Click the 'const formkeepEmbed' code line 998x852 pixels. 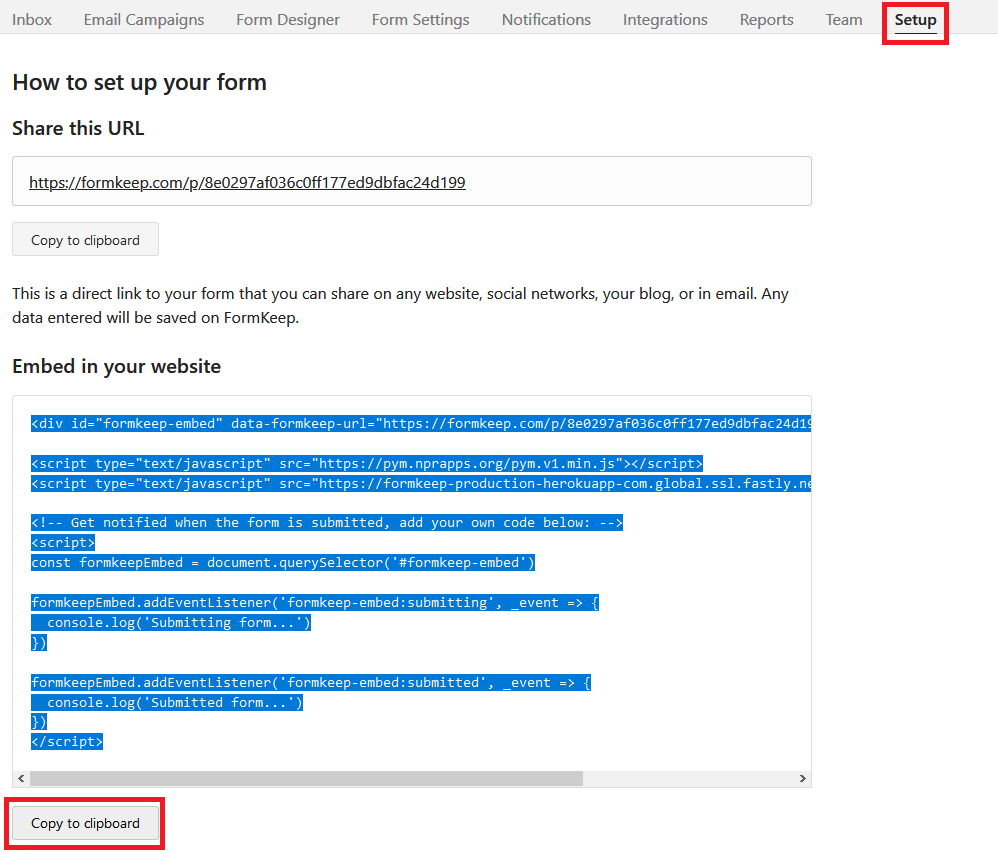click(x=283, y=562)
